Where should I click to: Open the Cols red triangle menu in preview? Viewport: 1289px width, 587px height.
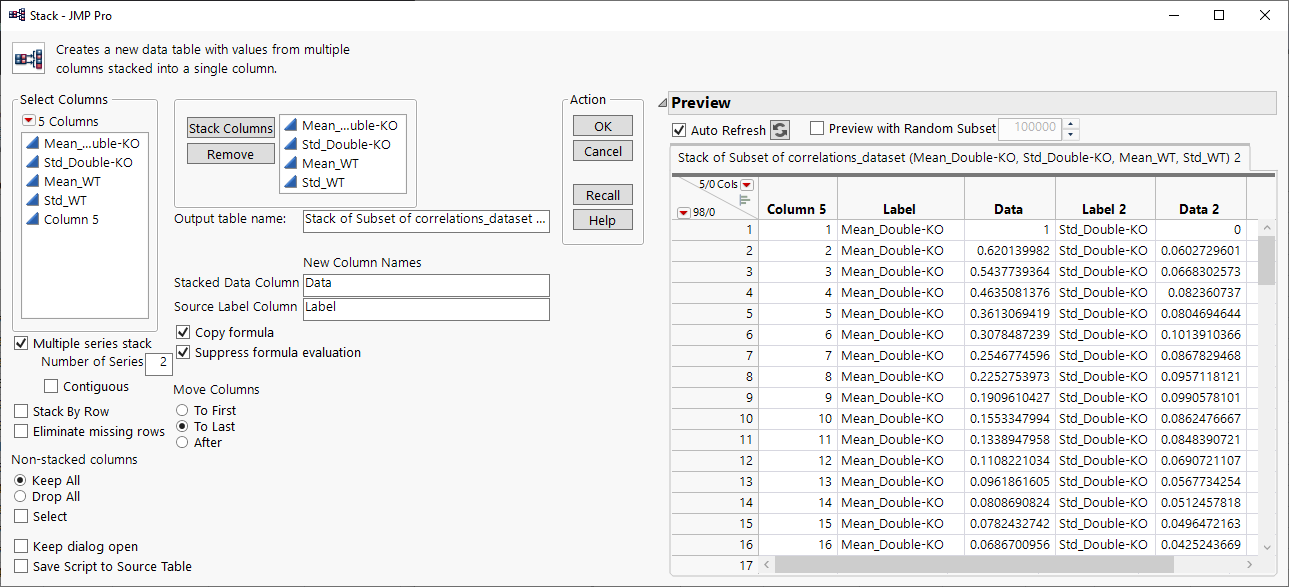(746, 185)
